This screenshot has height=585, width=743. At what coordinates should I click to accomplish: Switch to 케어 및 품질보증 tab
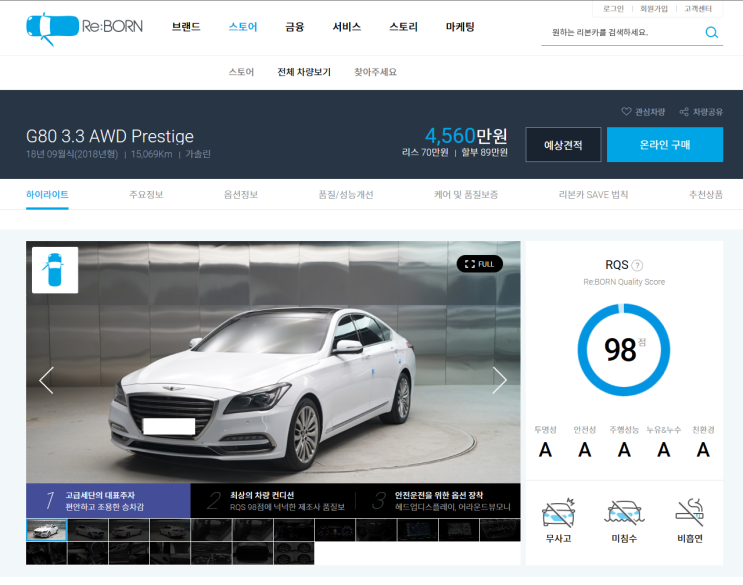point(466,195)
